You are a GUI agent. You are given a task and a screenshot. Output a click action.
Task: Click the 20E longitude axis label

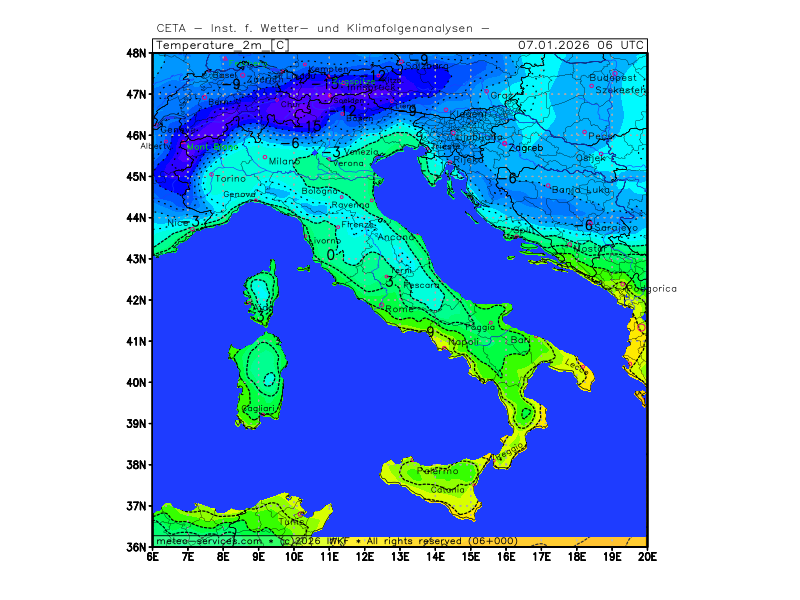[647, 556]
